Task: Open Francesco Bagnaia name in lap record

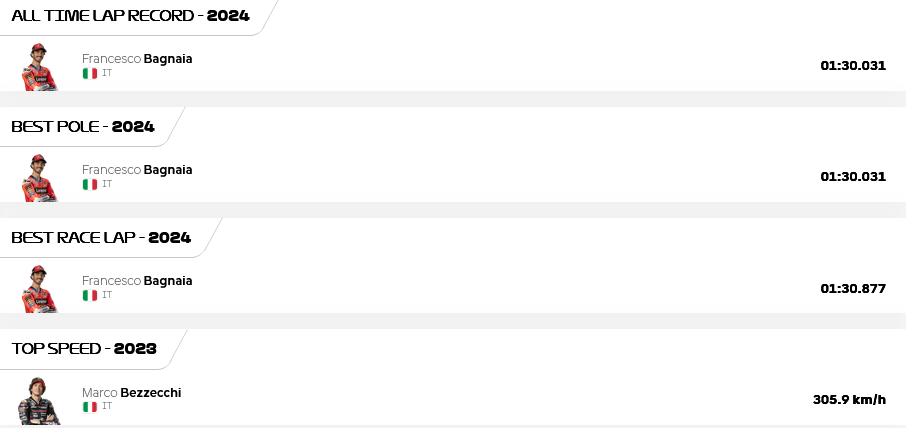Action: coord(137,59)
